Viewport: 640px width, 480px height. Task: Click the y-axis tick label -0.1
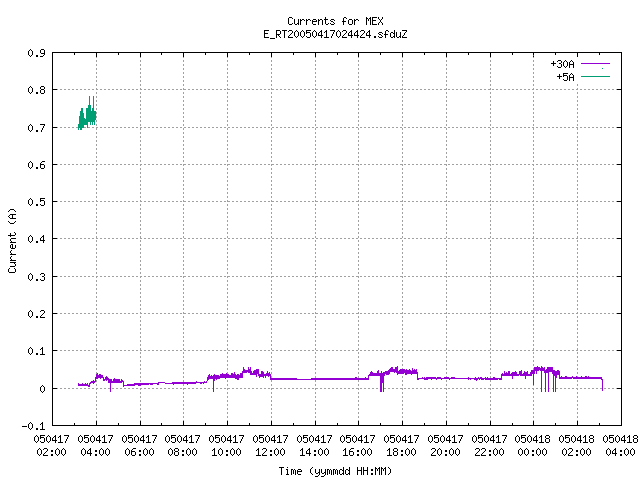pyautogui.click(x=33, y=426)
